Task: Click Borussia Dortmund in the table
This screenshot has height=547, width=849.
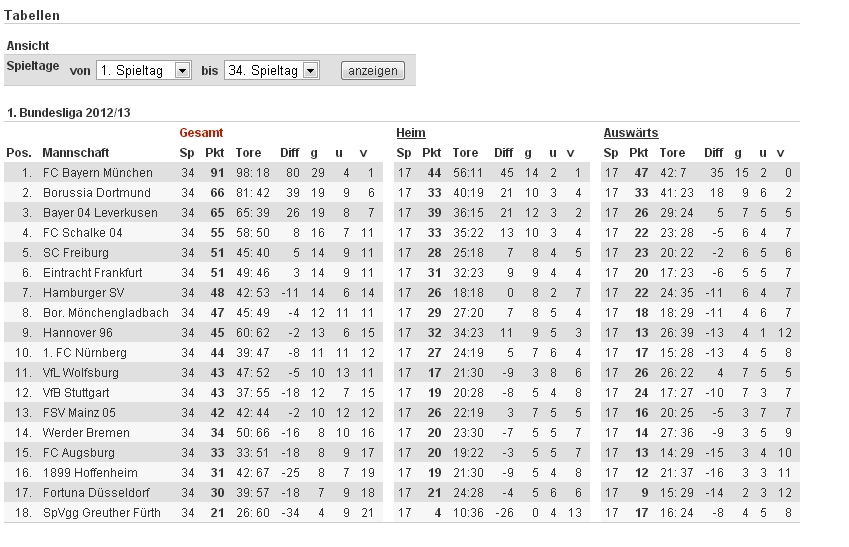Action: click(x=96, y=193)
